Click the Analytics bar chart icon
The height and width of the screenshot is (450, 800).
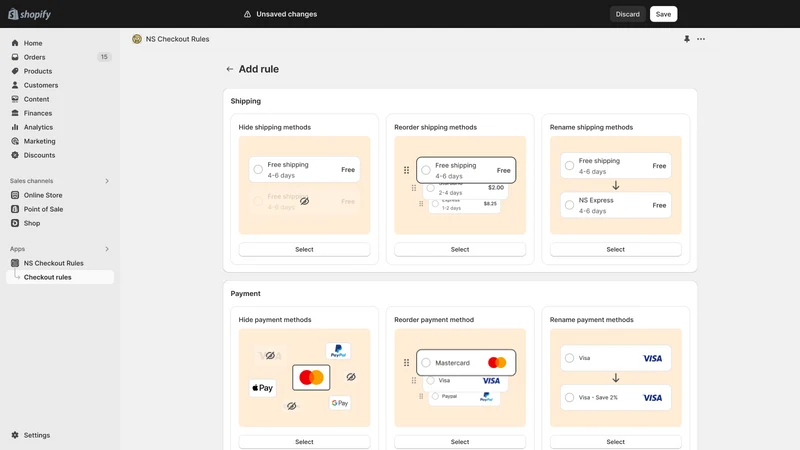click(15, 127)
